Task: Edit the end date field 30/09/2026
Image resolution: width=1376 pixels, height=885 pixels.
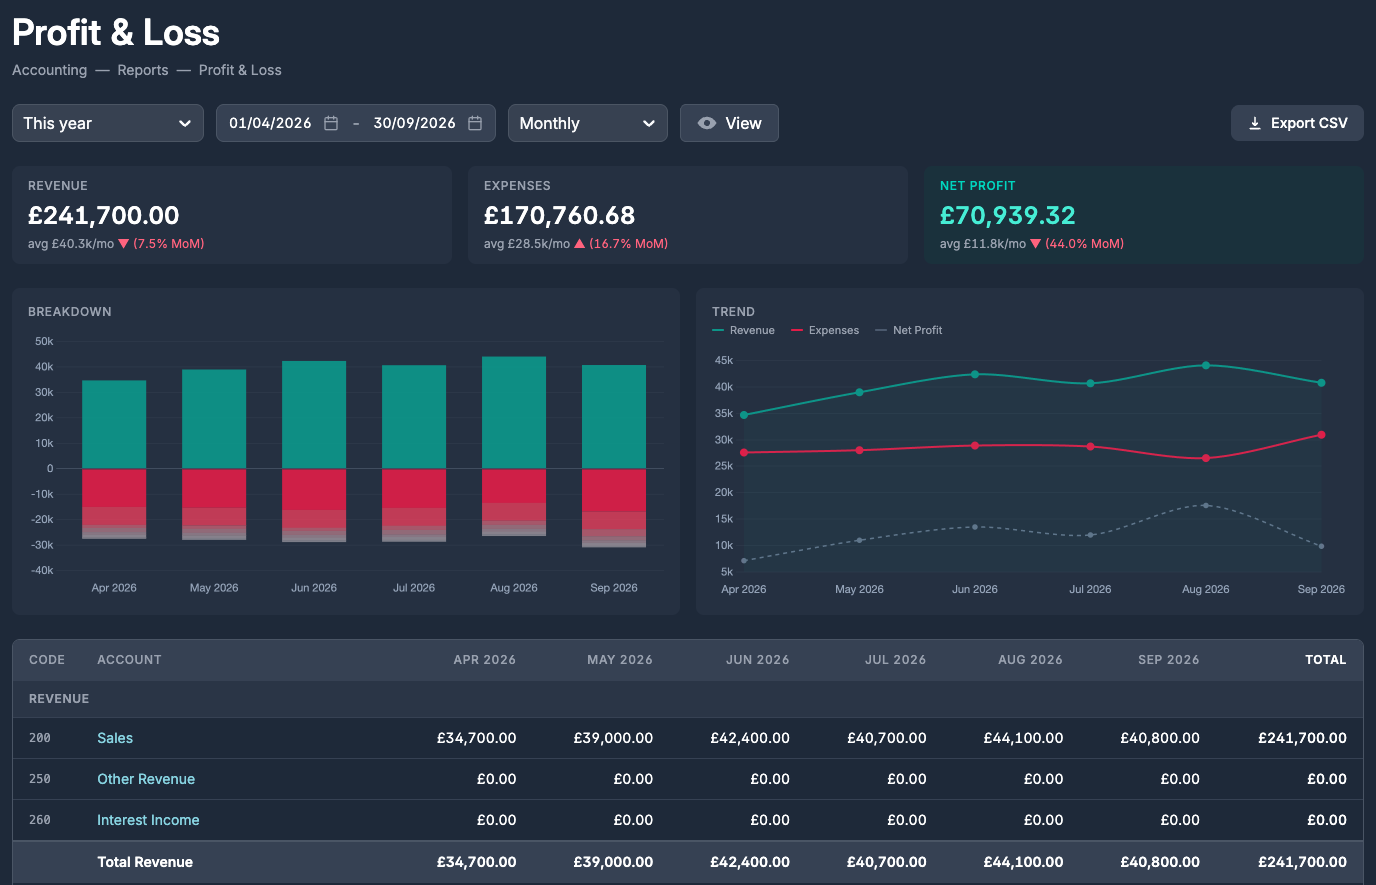Action: (x=414, y=123)
